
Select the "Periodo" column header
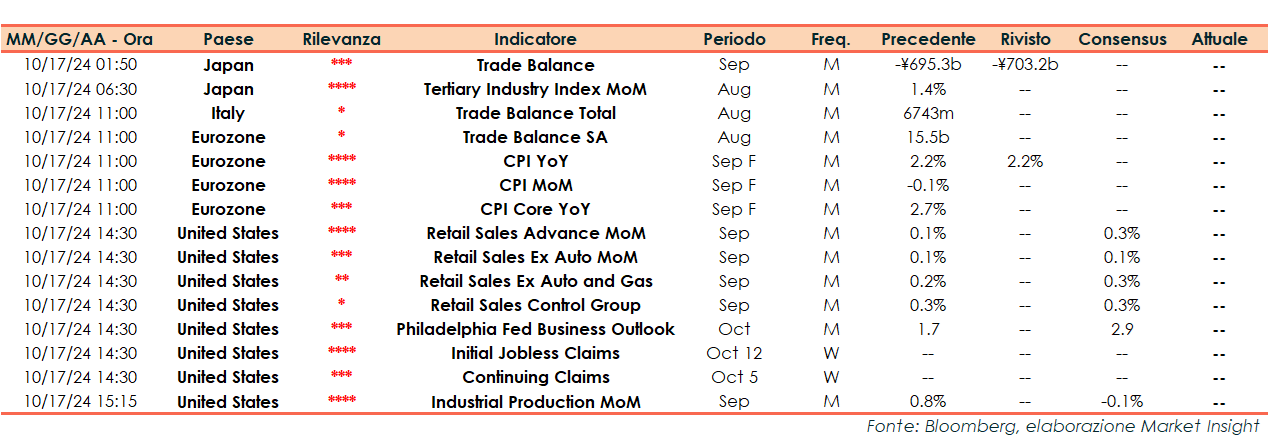[x=734, y=40]
